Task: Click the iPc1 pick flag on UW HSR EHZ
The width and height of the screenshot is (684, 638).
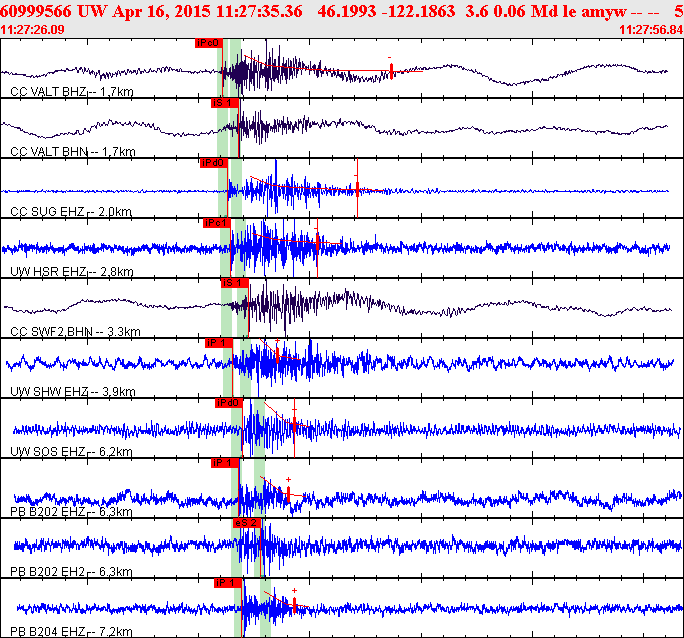Action: tap(217, 223)
